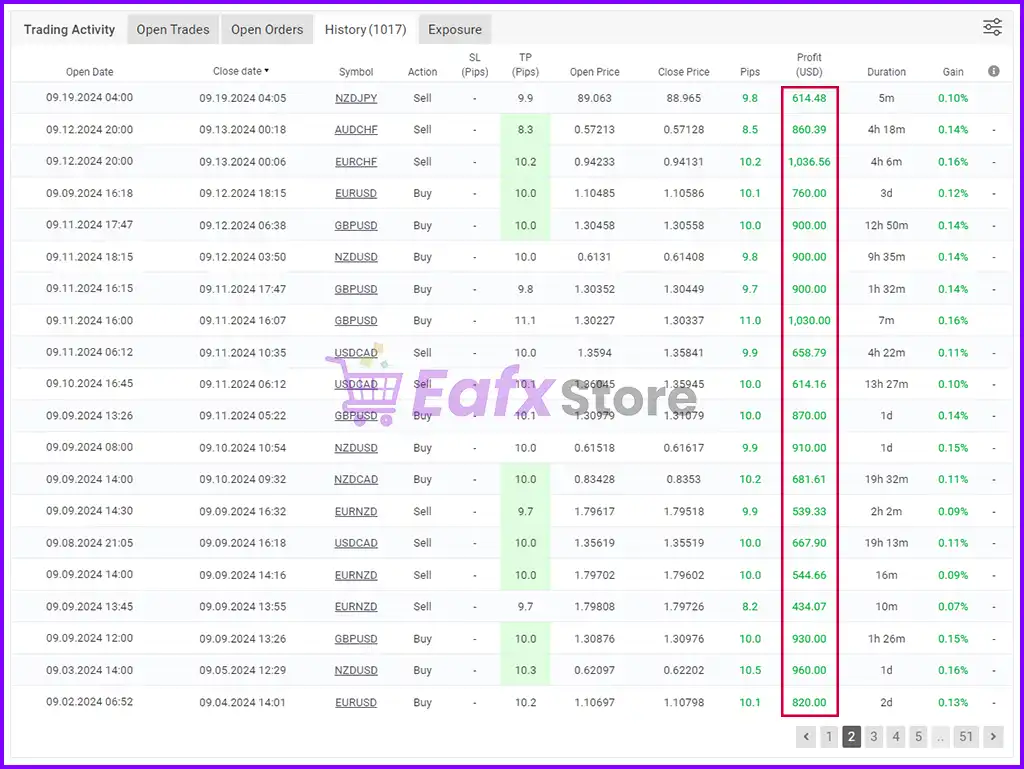1024x769 pixels.
Task: Sort by Close date column header
Action: pos(241,71)
